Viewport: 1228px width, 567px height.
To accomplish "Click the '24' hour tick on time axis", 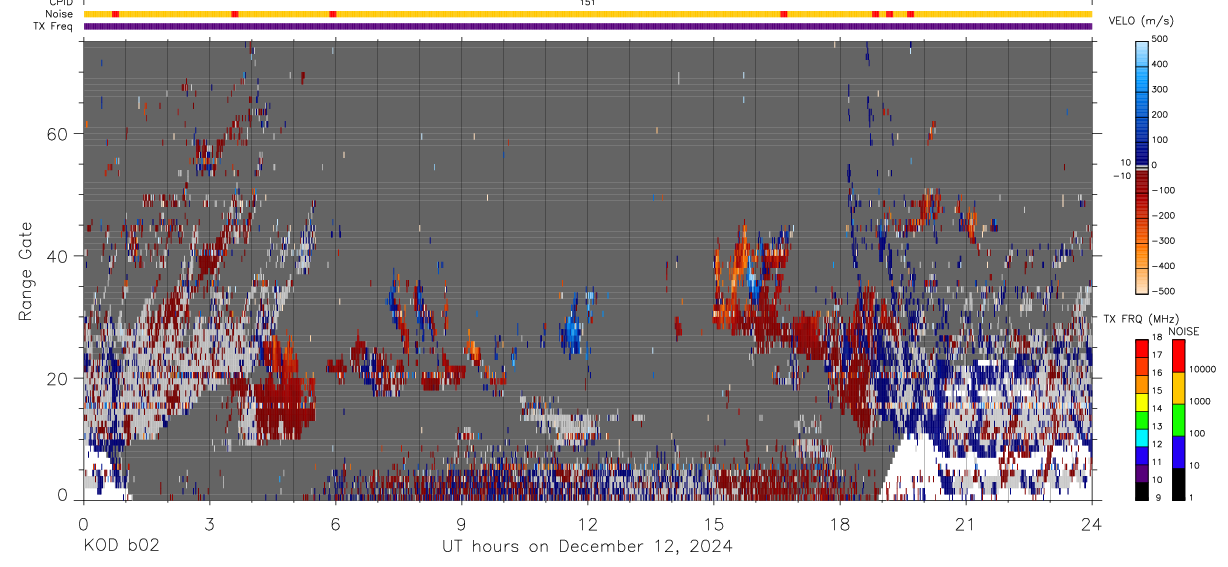I will [x=1092, y=525].
